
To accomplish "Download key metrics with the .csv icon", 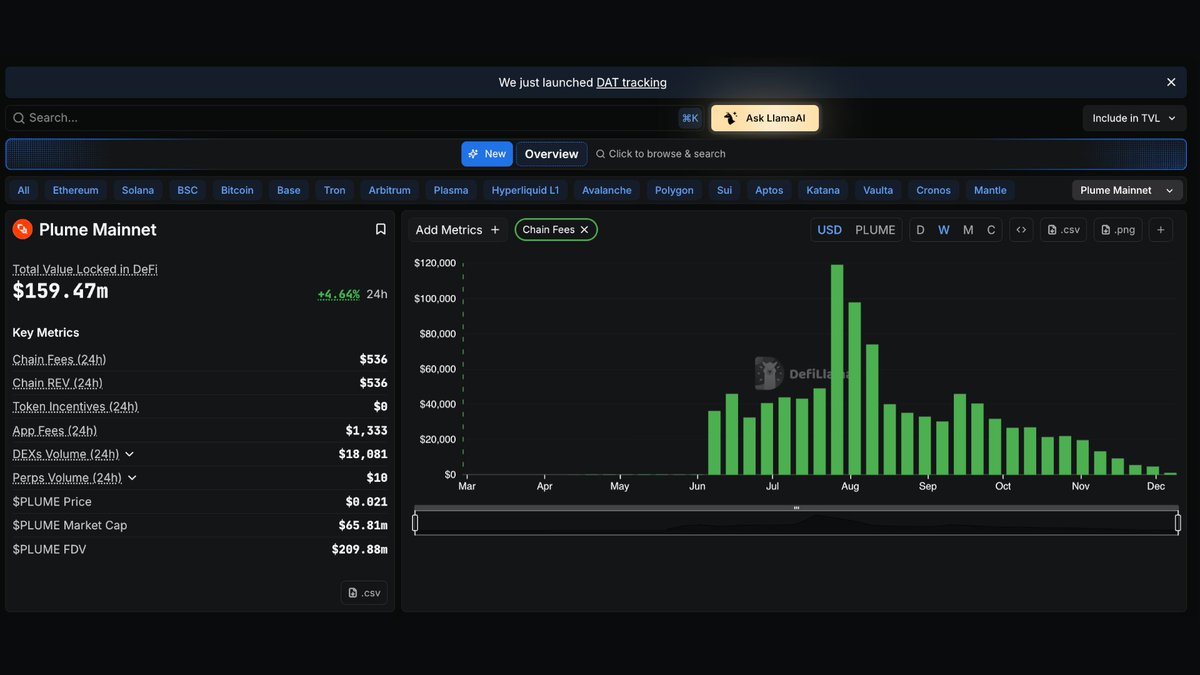I will 364,592.
